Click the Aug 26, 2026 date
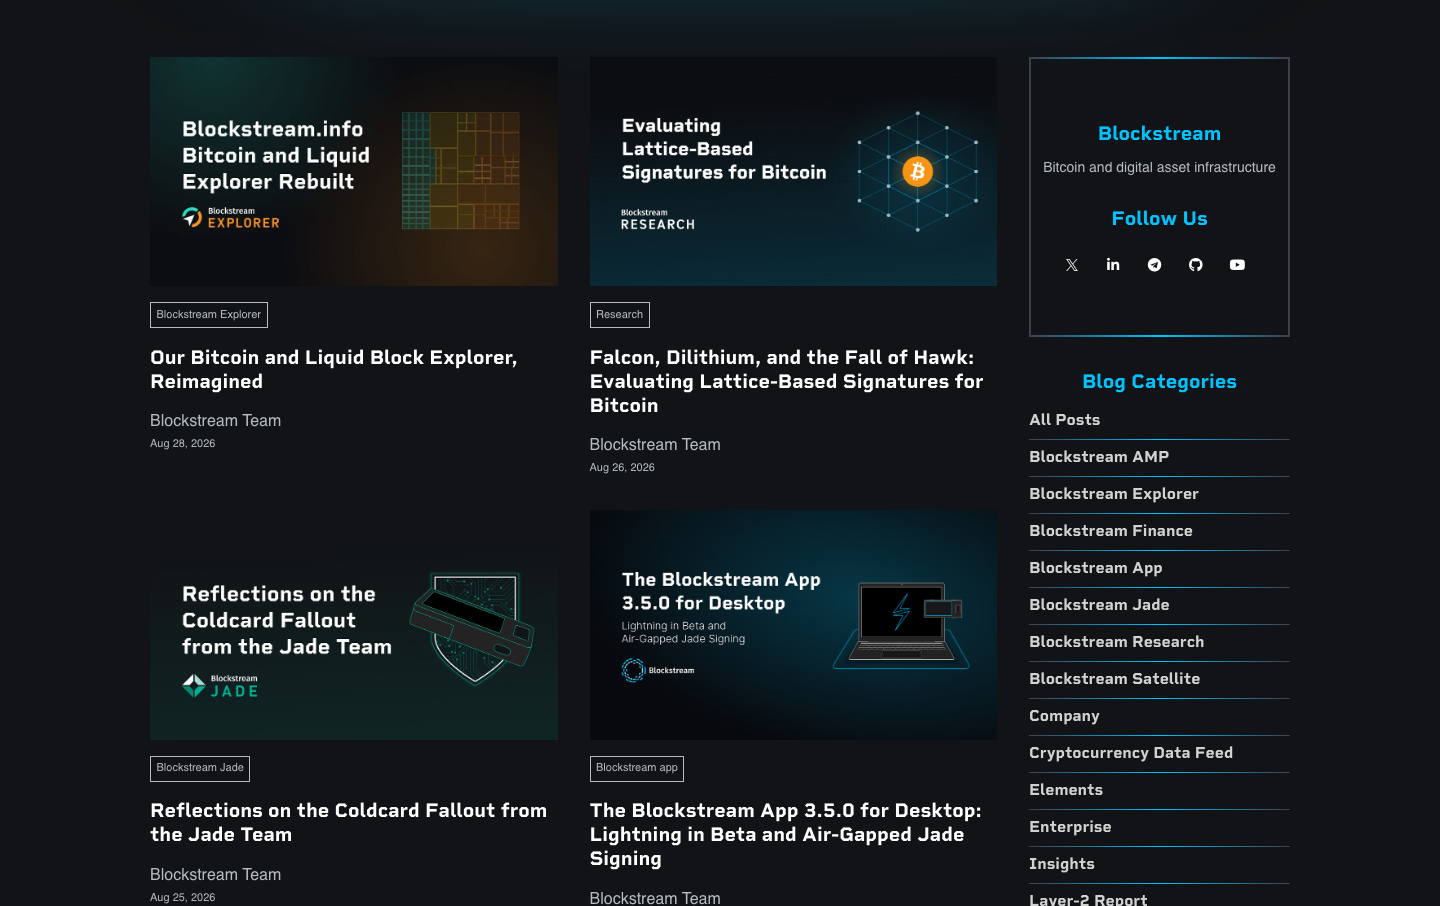 point(622,468)
